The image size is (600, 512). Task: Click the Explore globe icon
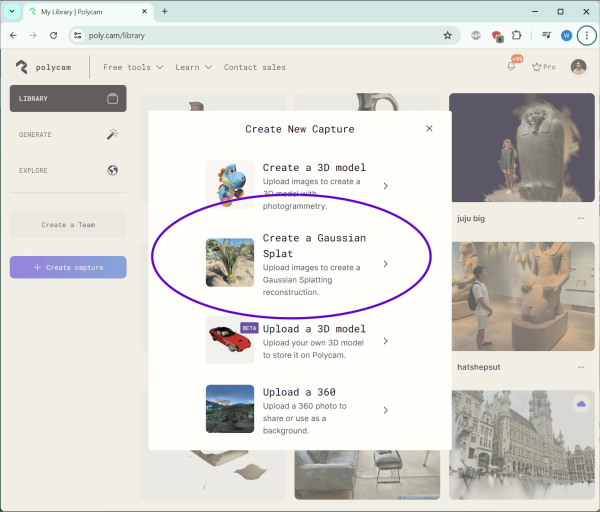[x=112, y=170]
